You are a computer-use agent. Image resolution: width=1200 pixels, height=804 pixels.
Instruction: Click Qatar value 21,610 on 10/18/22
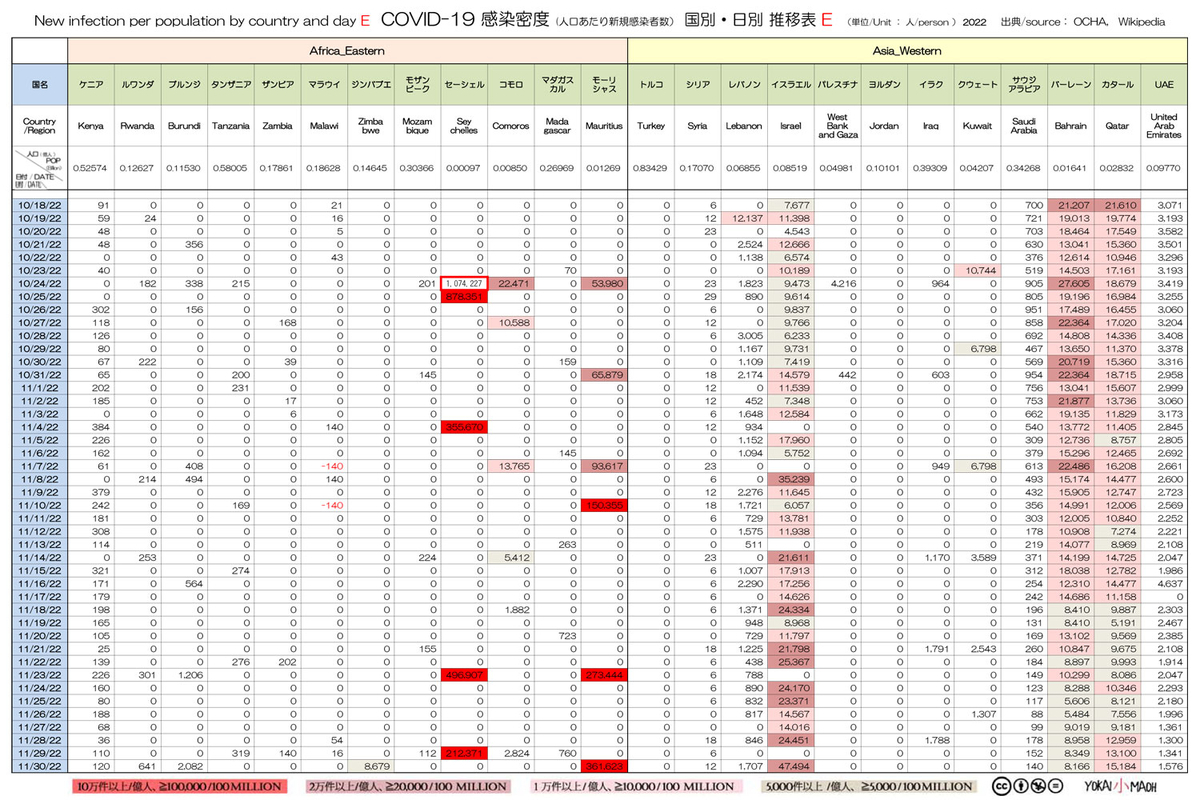tap(1117, 205)
